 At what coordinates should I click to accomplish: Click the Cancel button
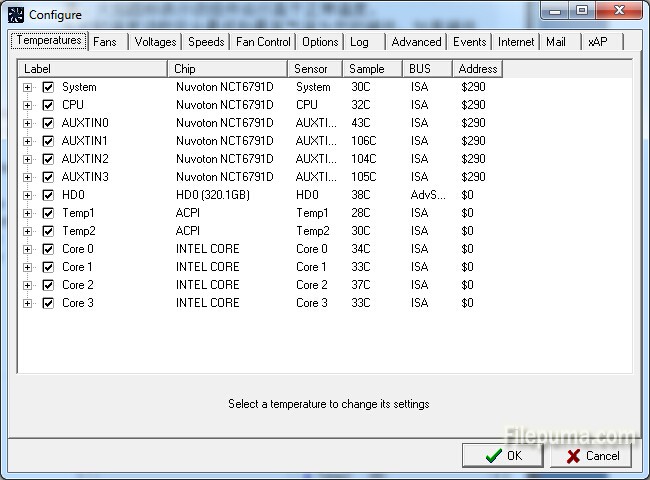(591, 456)
